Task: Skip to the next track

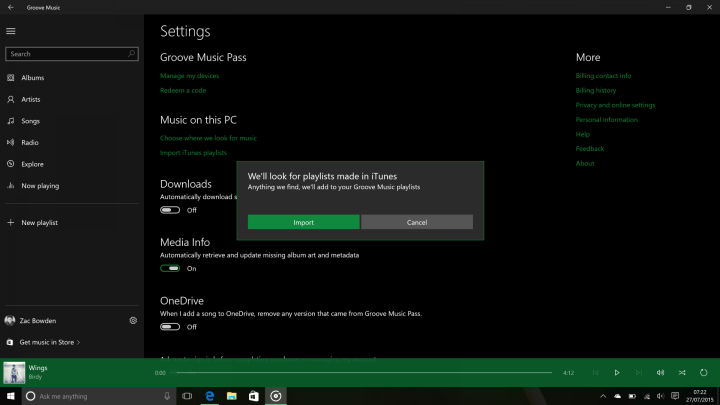Action: pos(639,372)
